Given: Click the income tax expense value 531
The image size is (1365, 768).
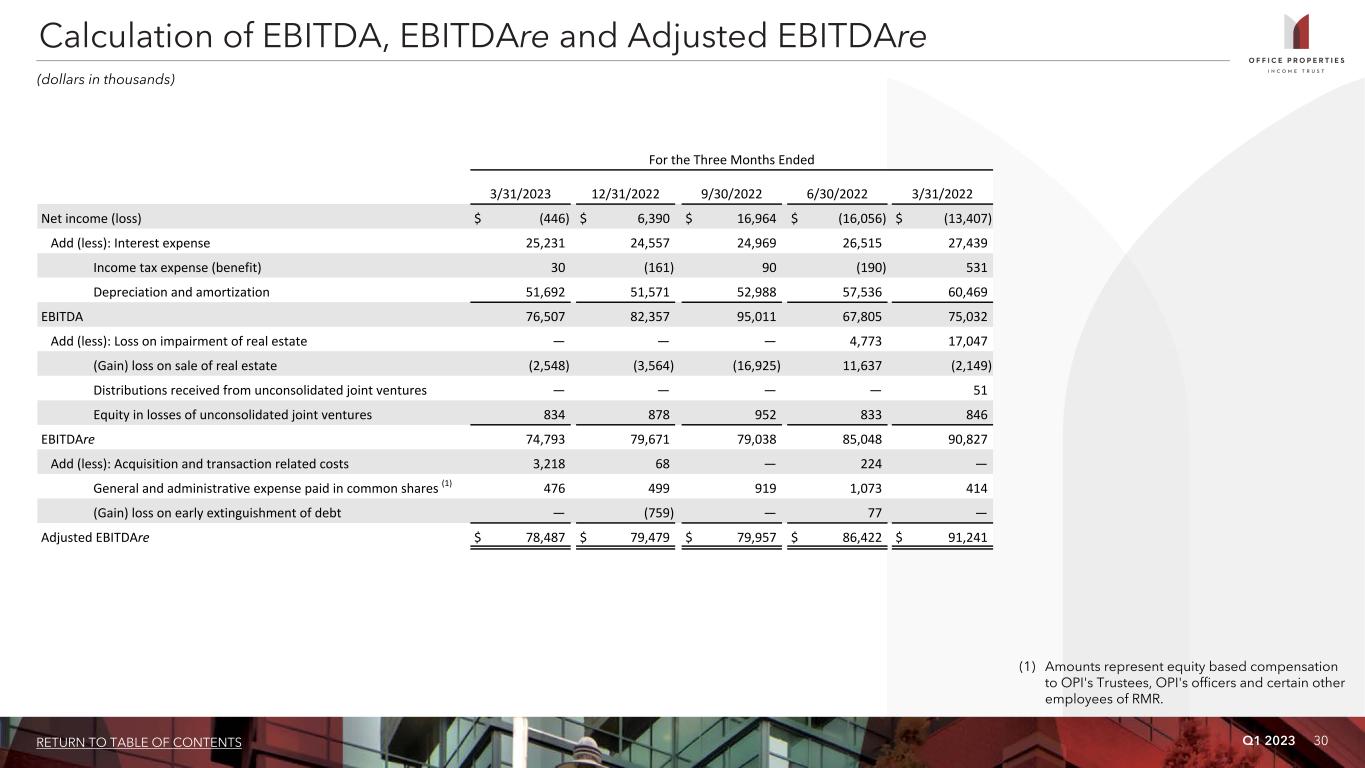Looking at the screenshot, I should (976, 267).
